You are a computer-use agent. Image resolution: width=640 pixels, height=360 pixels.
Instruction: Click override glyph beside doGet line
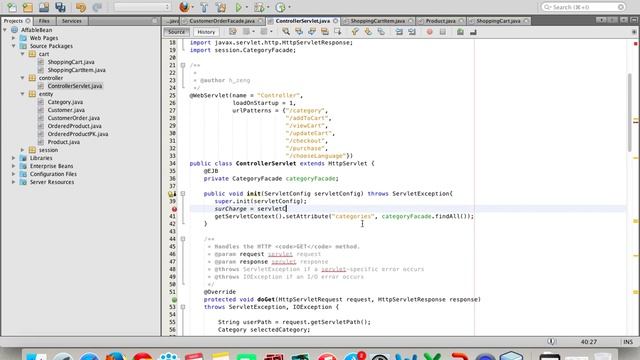(x=174, y=300)
